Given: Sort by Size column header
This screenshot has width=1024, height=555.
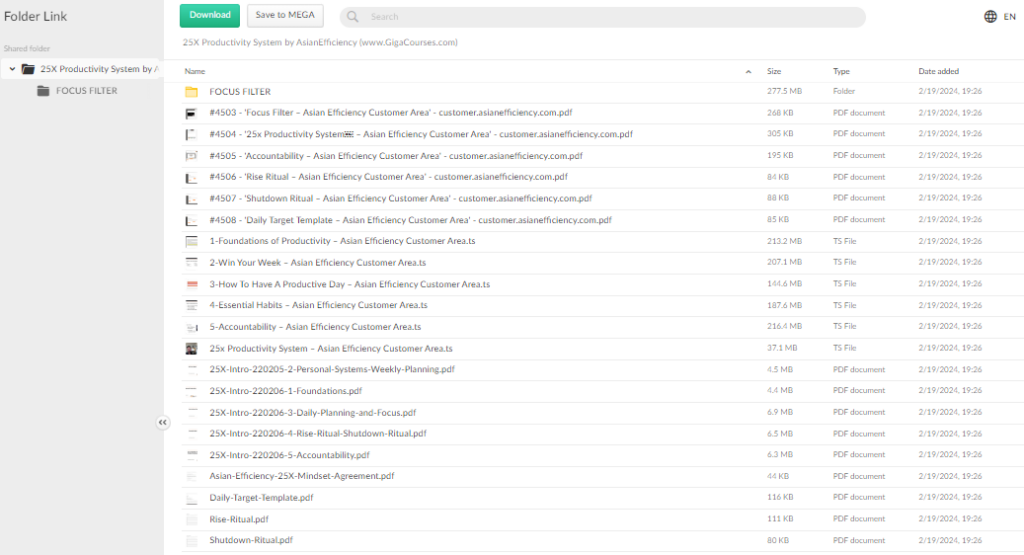Looking at the screenshot, I should point(774,71).
